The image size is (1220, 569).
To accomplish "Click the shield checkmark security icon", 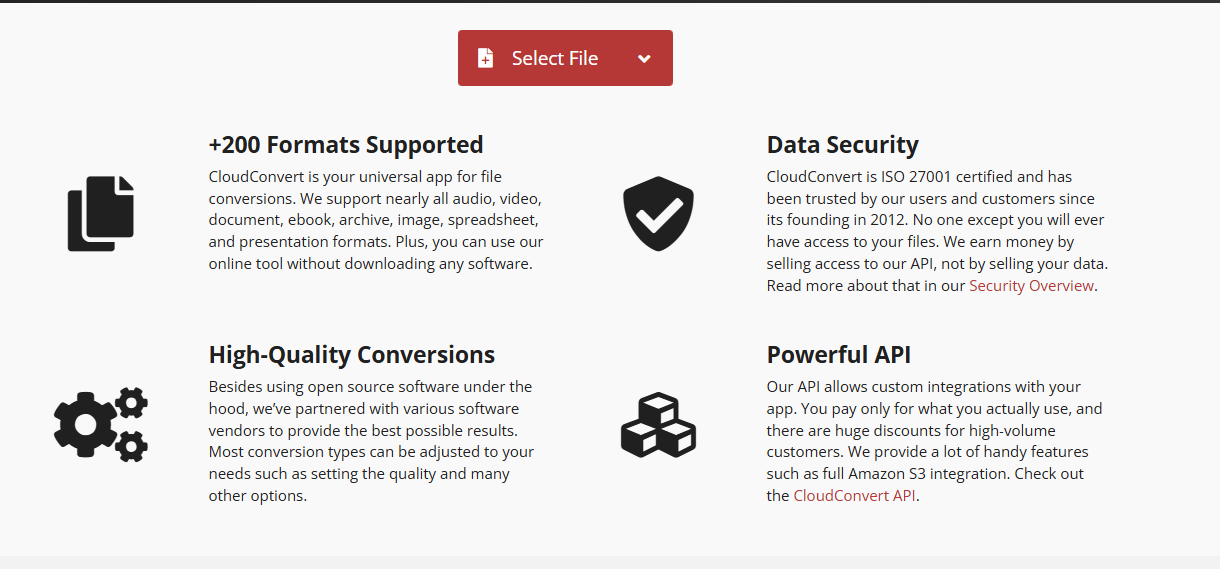I will click(x=658, y=213).
